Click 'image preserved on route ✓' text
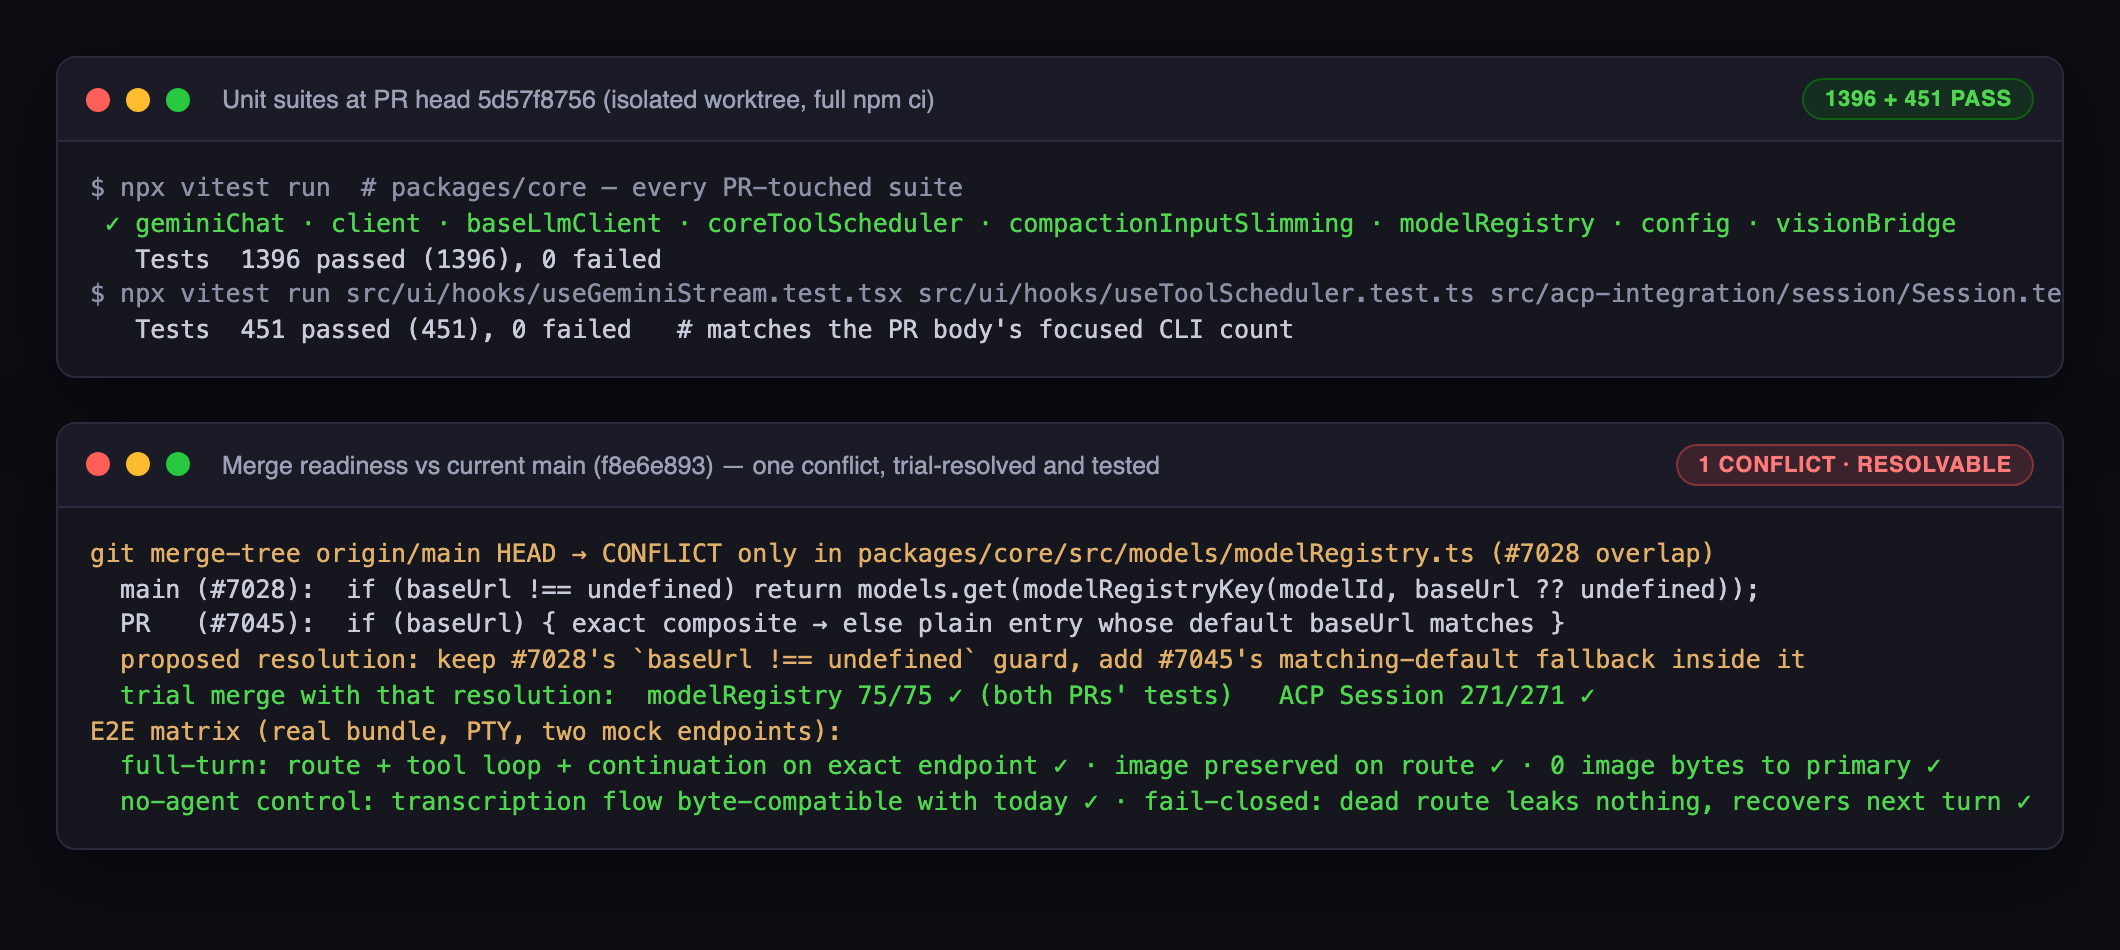Viewport: 2120px width, 950px height. tap(1309, 766)
